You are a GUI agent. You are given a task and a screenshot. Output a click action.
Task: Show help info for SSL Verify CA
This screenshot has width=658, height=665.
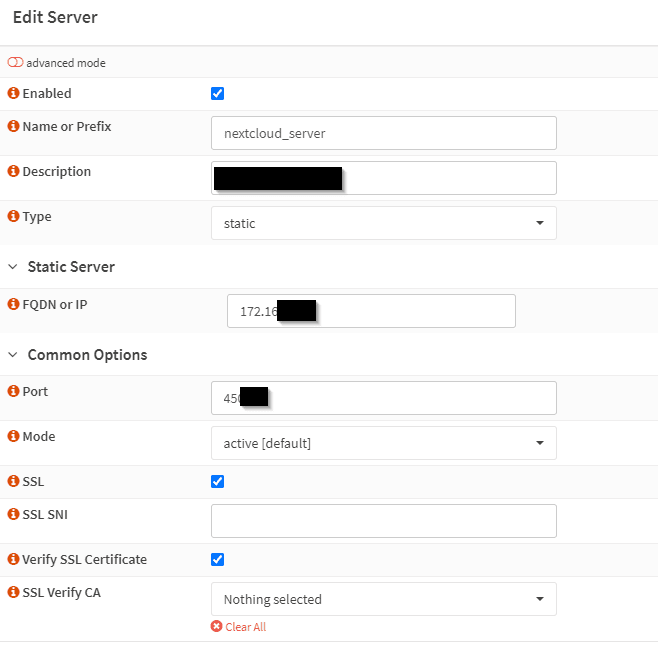click(x=14, y=592)
